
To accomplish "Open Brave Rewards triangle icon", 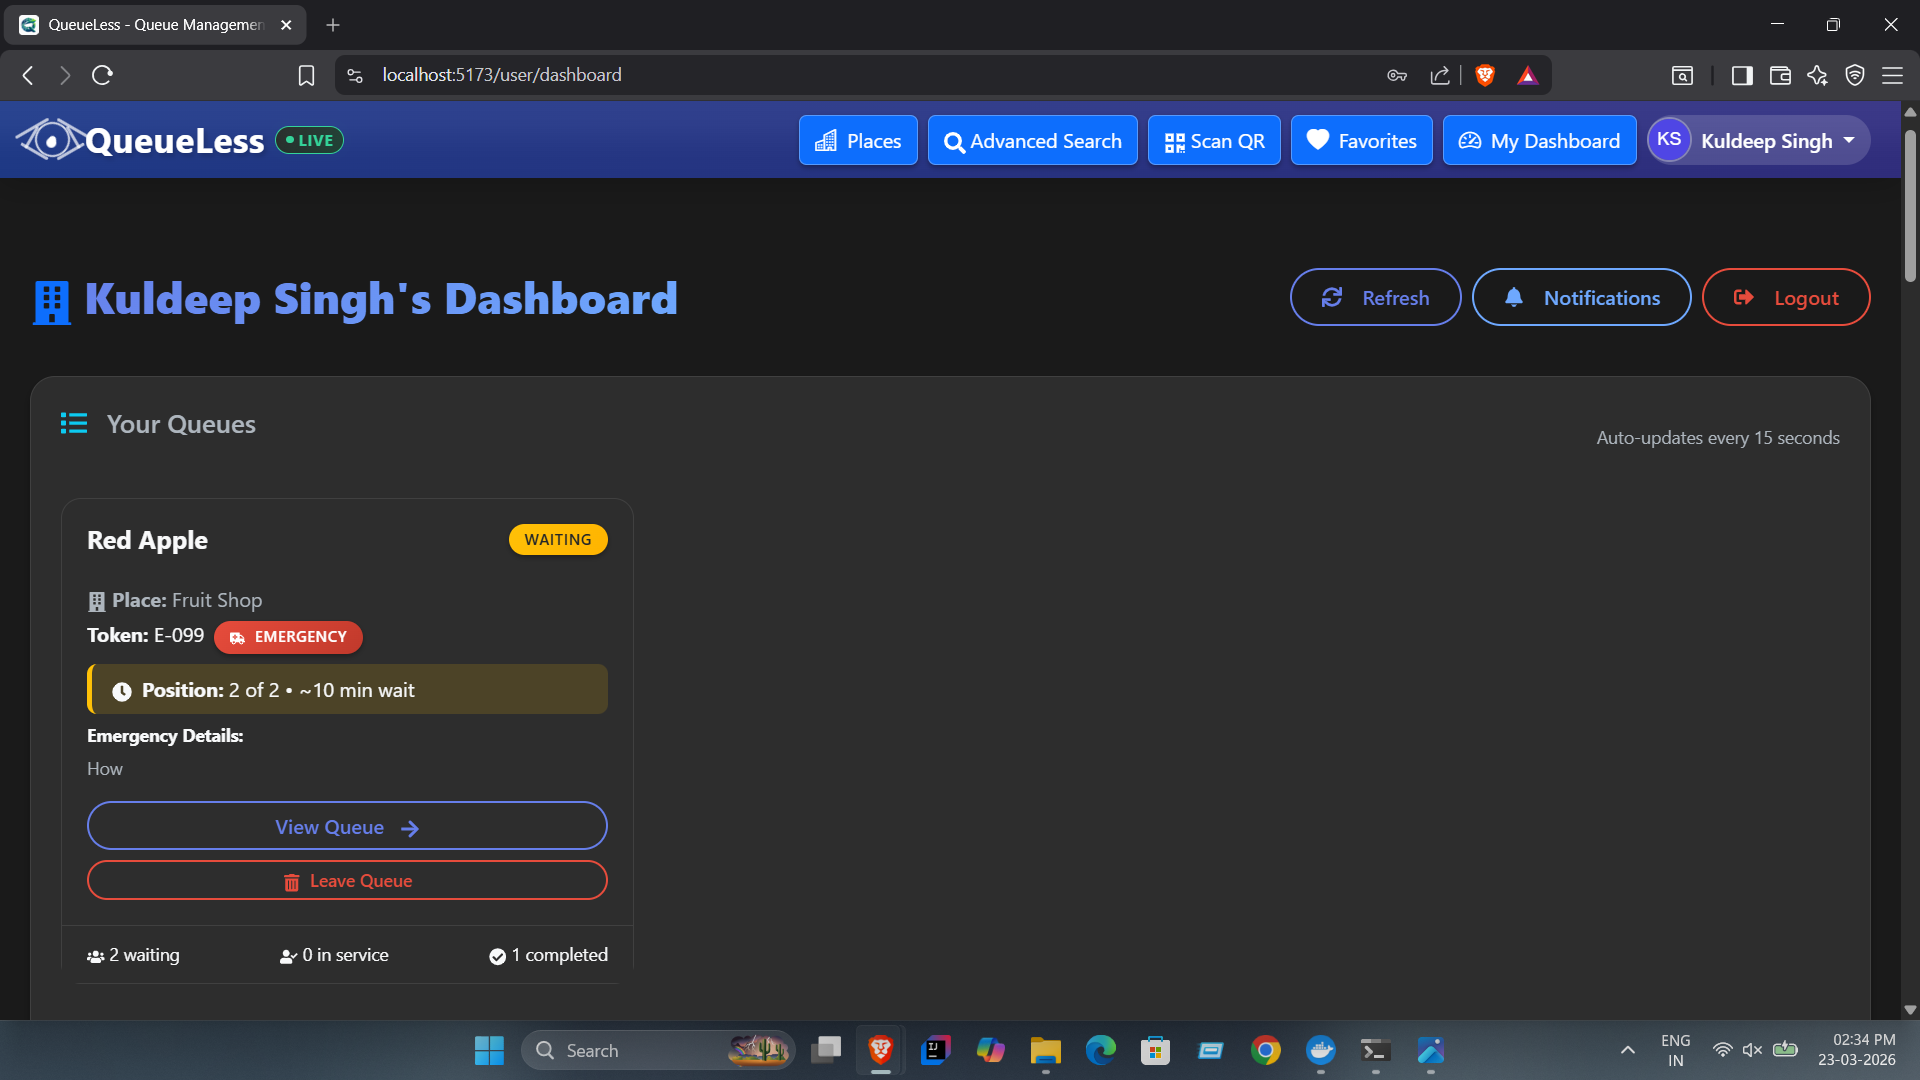I will pos(1527,75).
